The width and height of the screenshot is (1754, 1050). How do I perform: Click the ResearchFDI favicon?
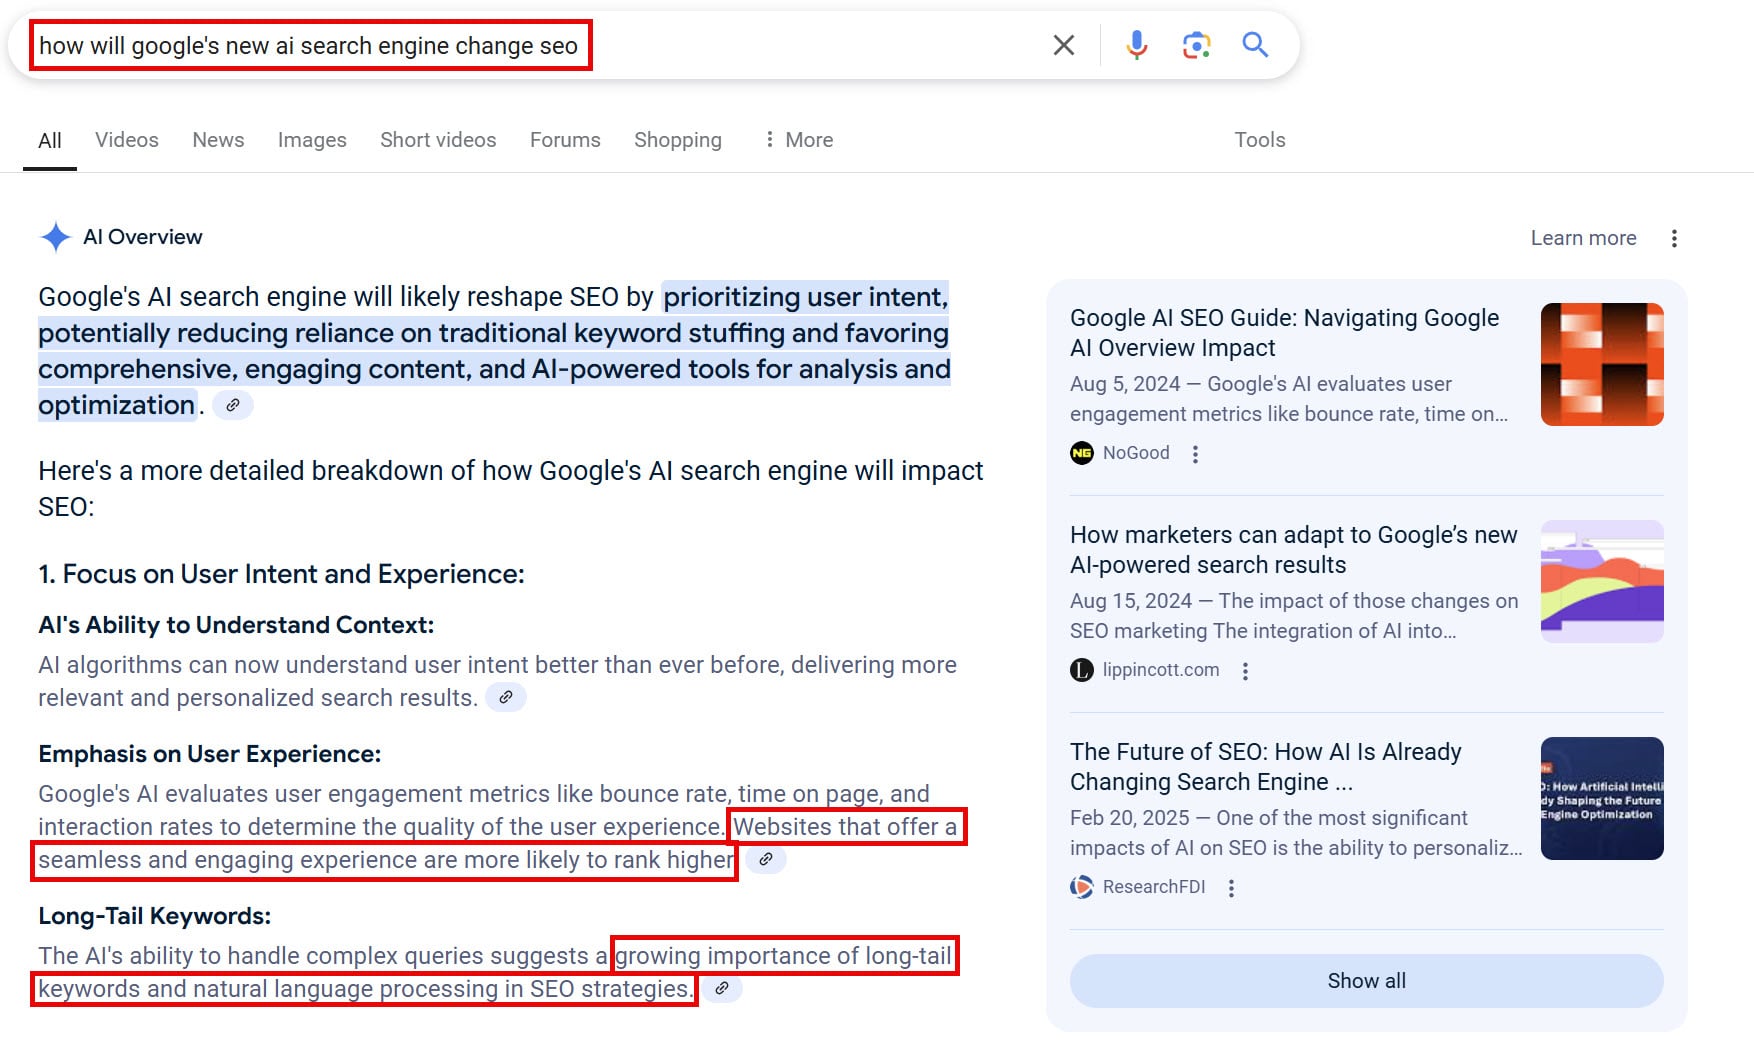[1082, 887]
